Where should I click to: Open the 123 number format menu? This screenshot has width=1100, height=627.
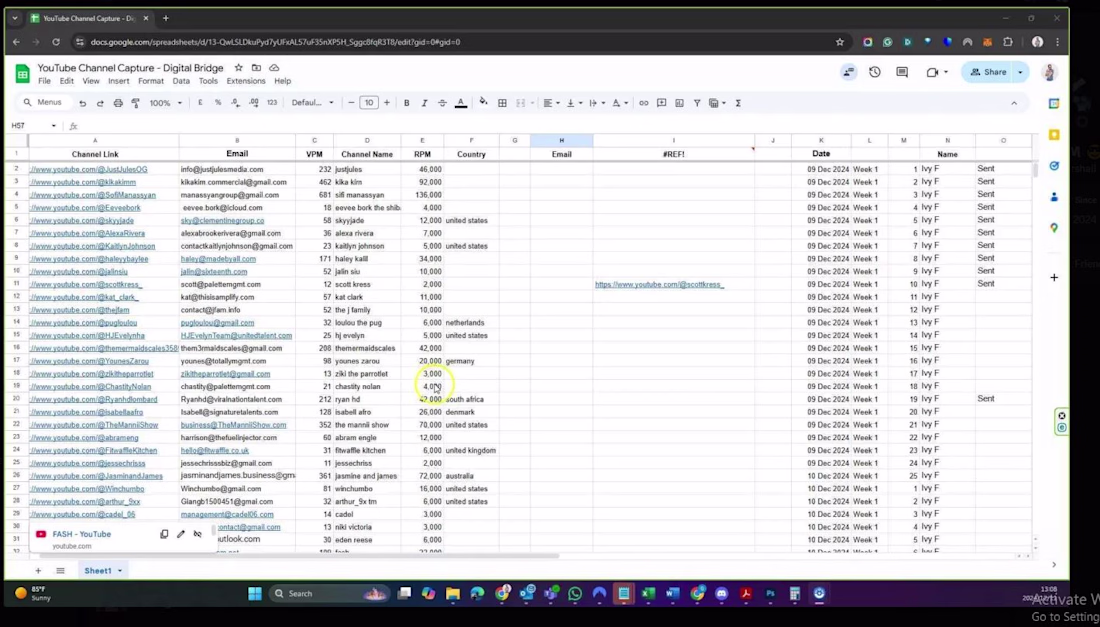point(271,102)
